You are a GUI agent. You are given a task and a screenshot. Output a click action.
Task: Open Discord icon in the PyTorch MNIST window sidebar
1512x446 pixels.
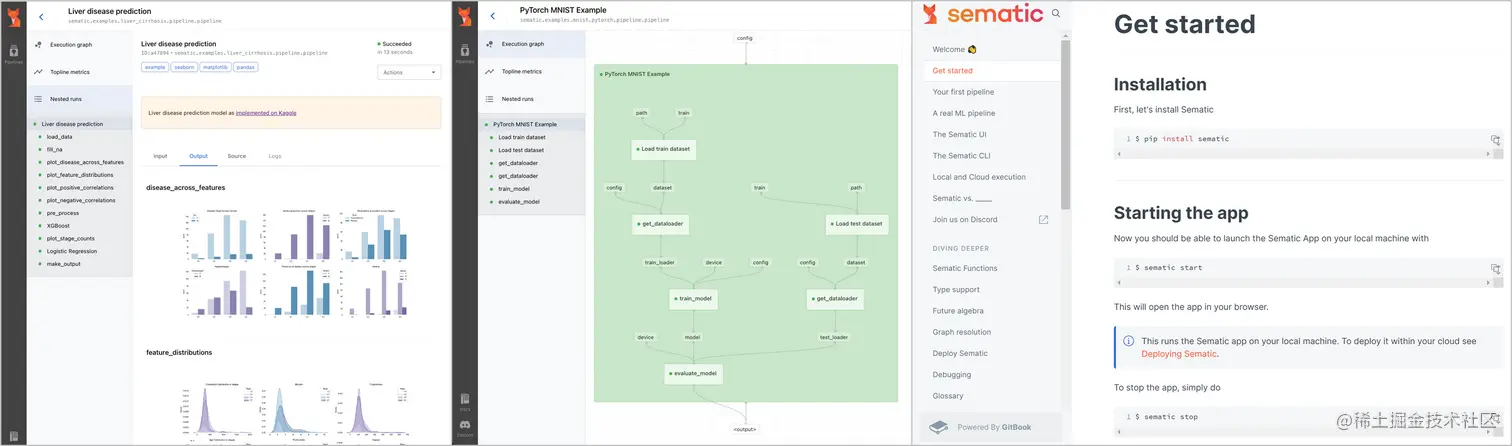pos(464,426)
